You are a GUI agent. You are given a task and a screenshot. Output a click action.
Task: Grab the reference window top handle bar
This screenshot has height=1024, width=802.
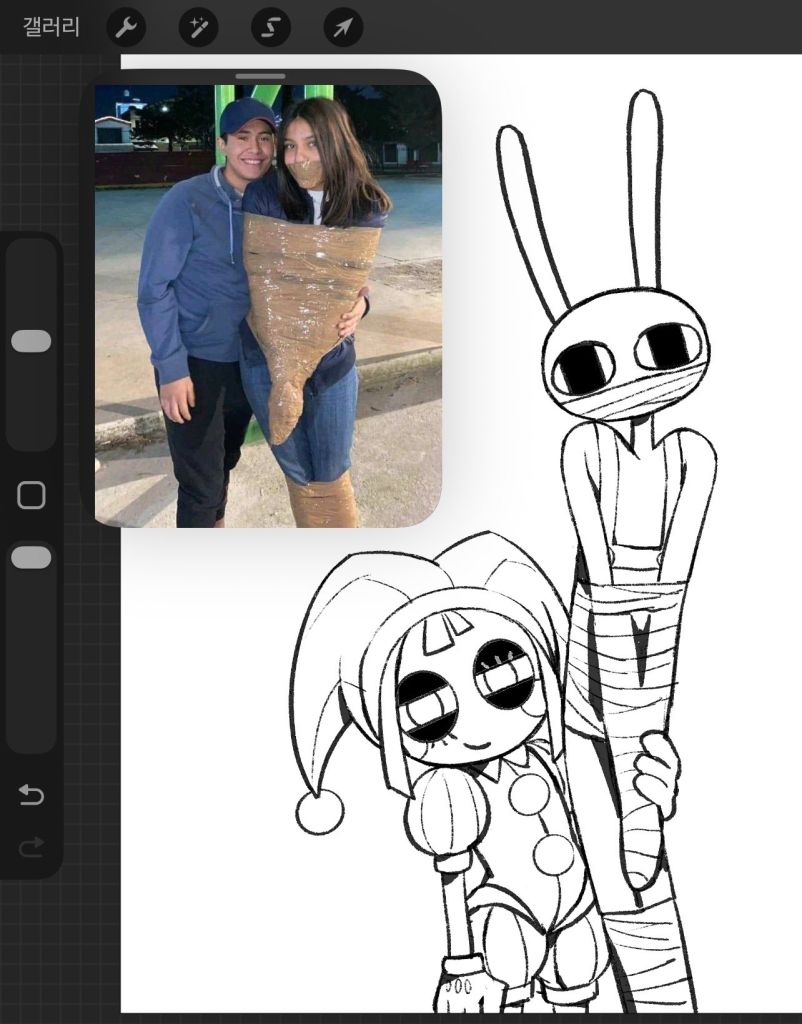pyautogui.click(x=261, y=76)
